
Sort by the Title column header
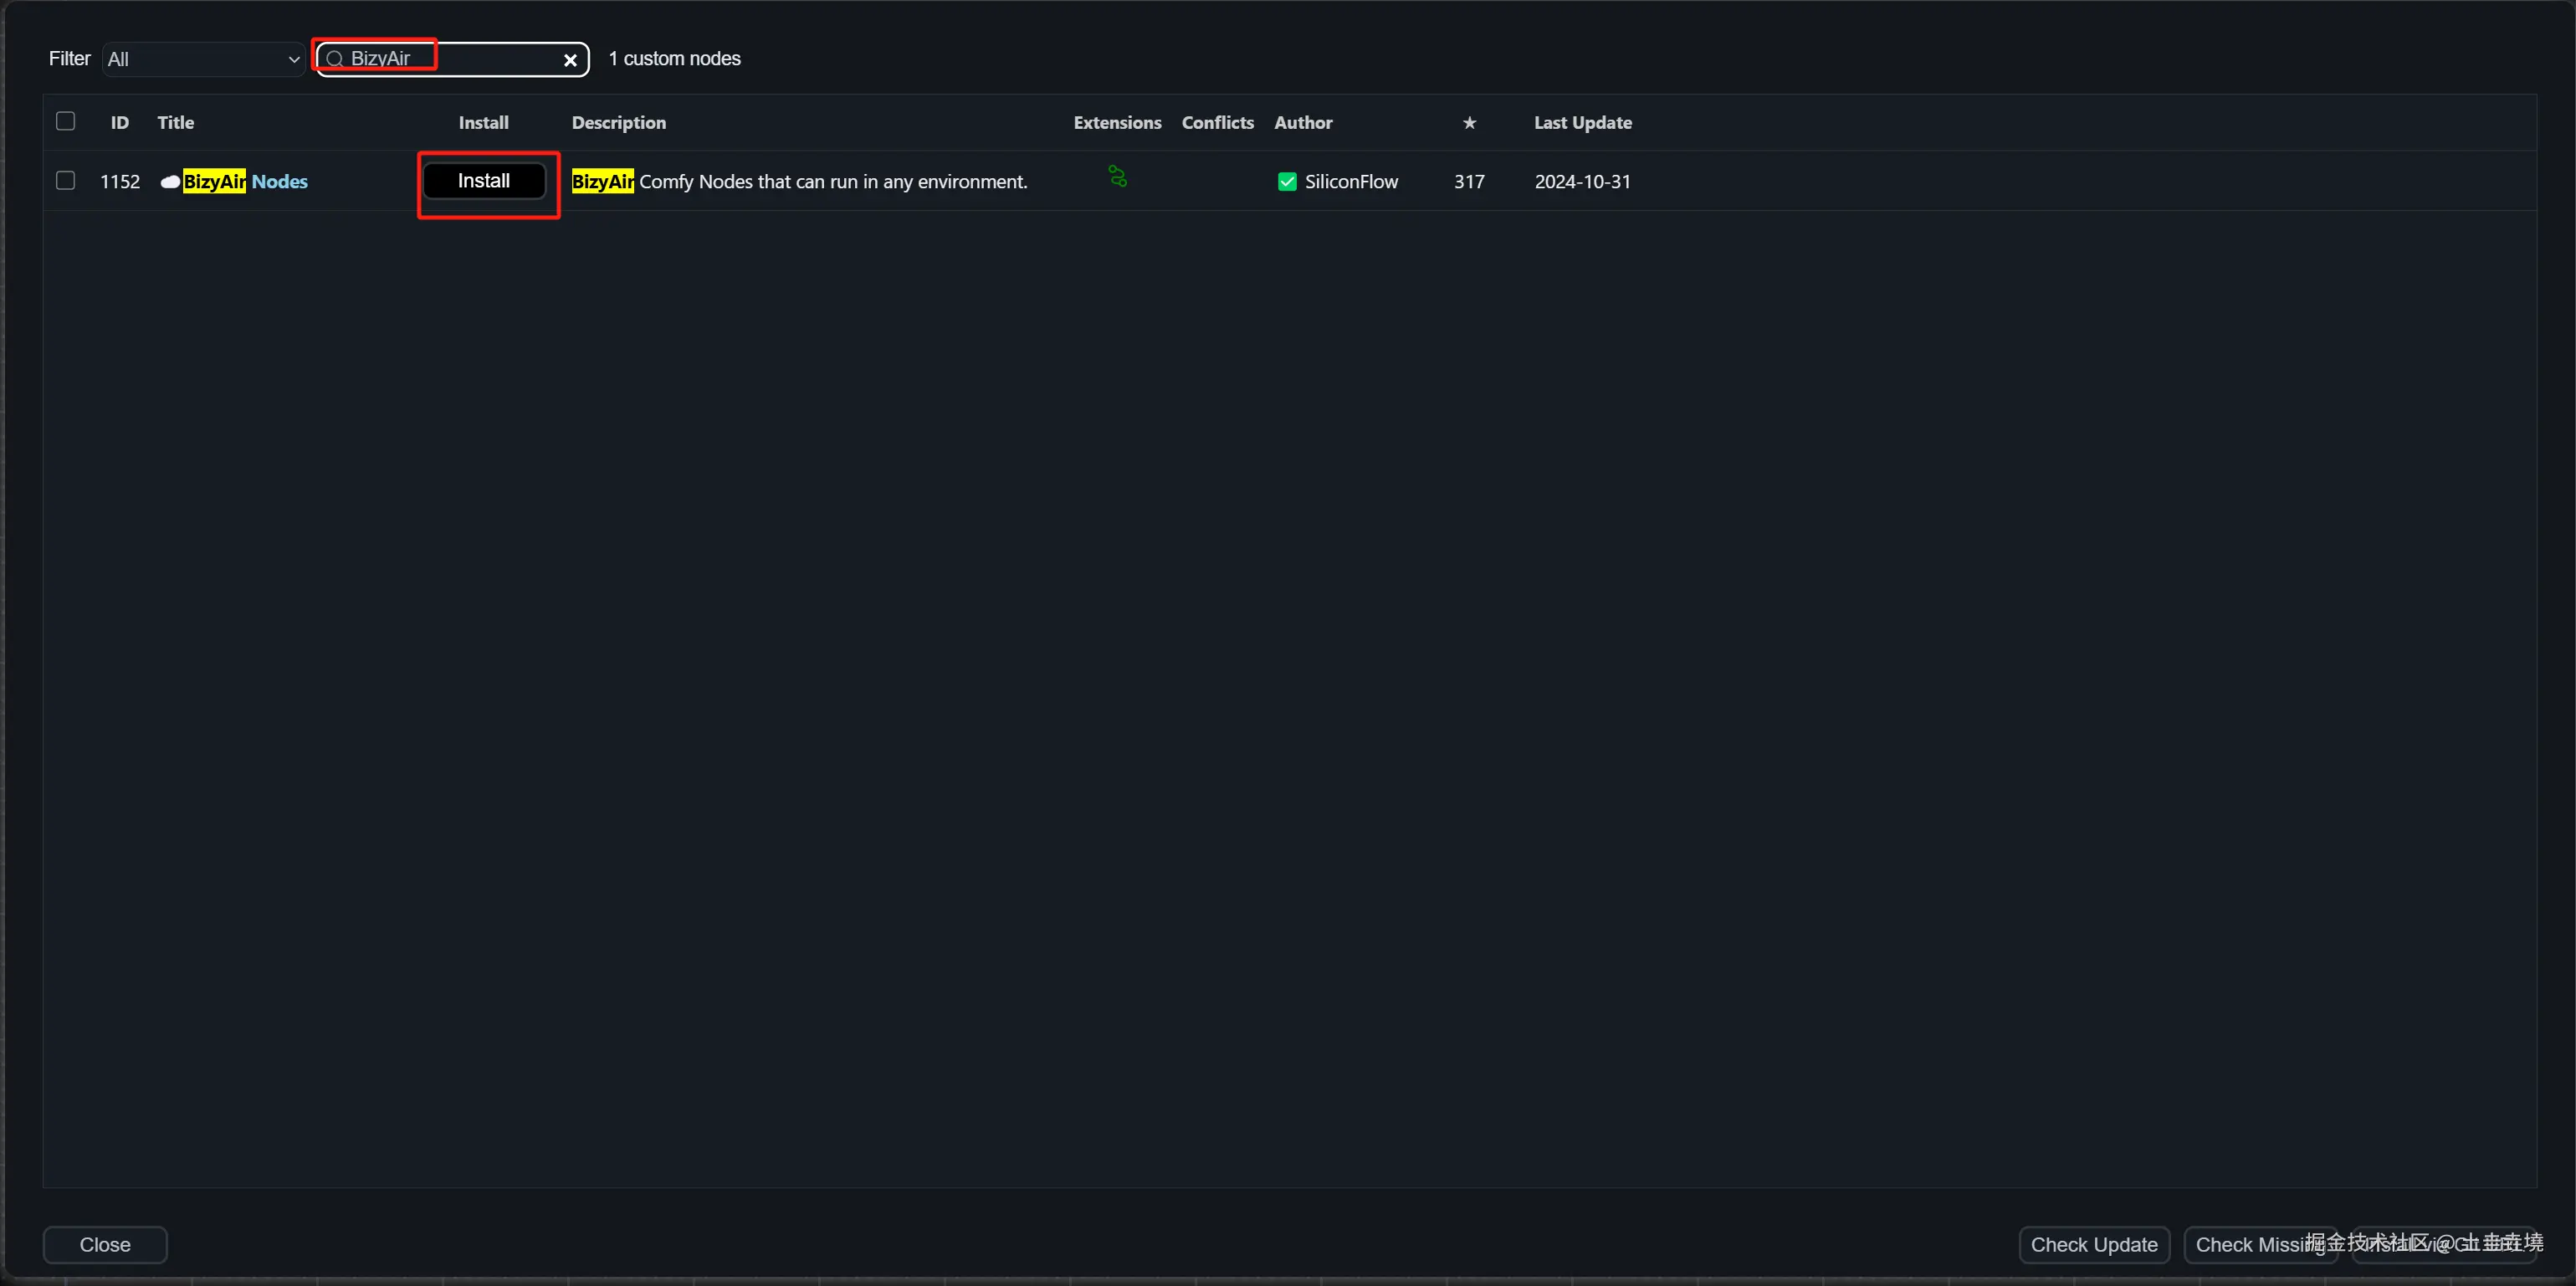point(176,123)
